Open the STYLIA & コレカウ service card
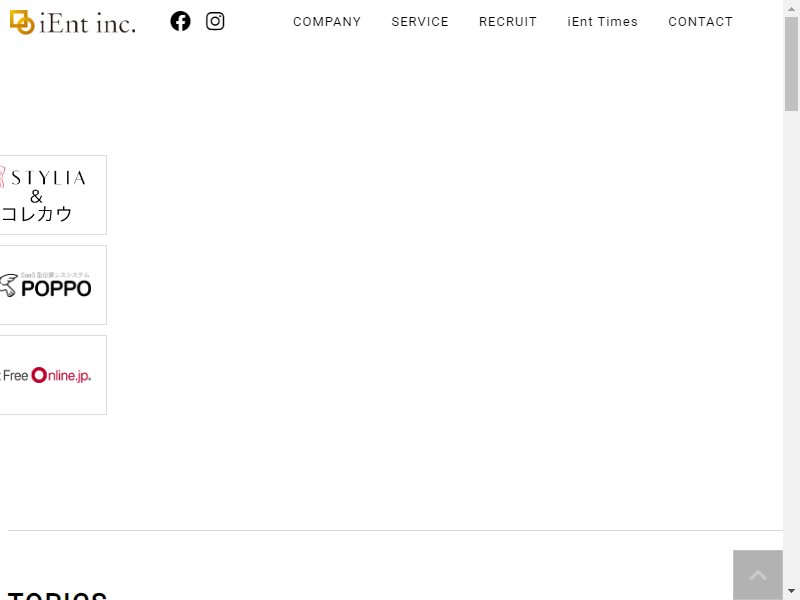The width and height of the screenshot is (800, 600). [x=53, y=195]
